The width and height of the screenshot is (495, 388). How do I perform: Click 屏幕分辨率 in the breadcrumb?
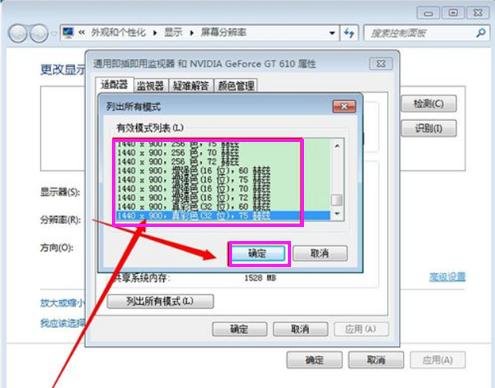(x=224, y=33)
